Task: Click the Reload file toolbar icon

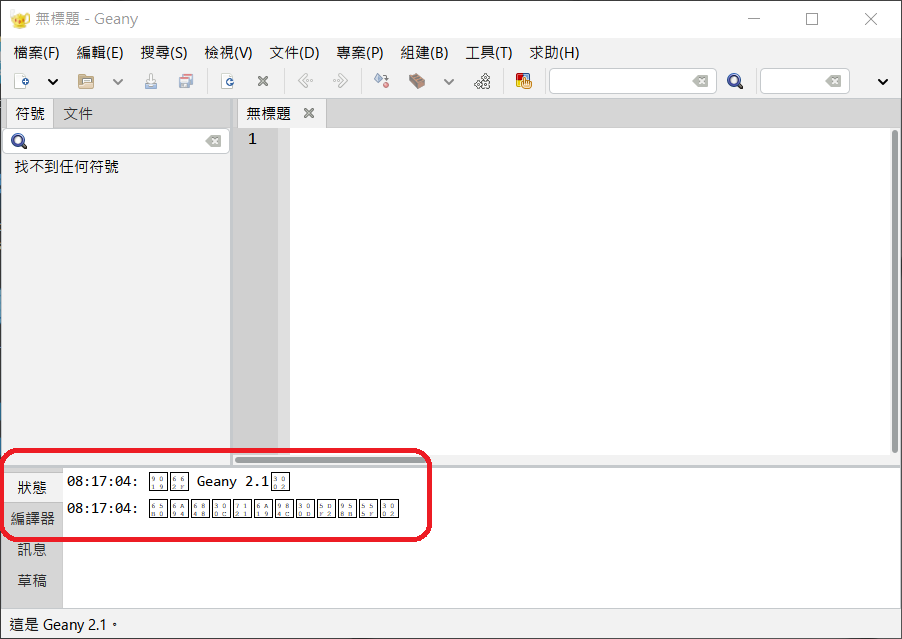Action: point(228,82)
